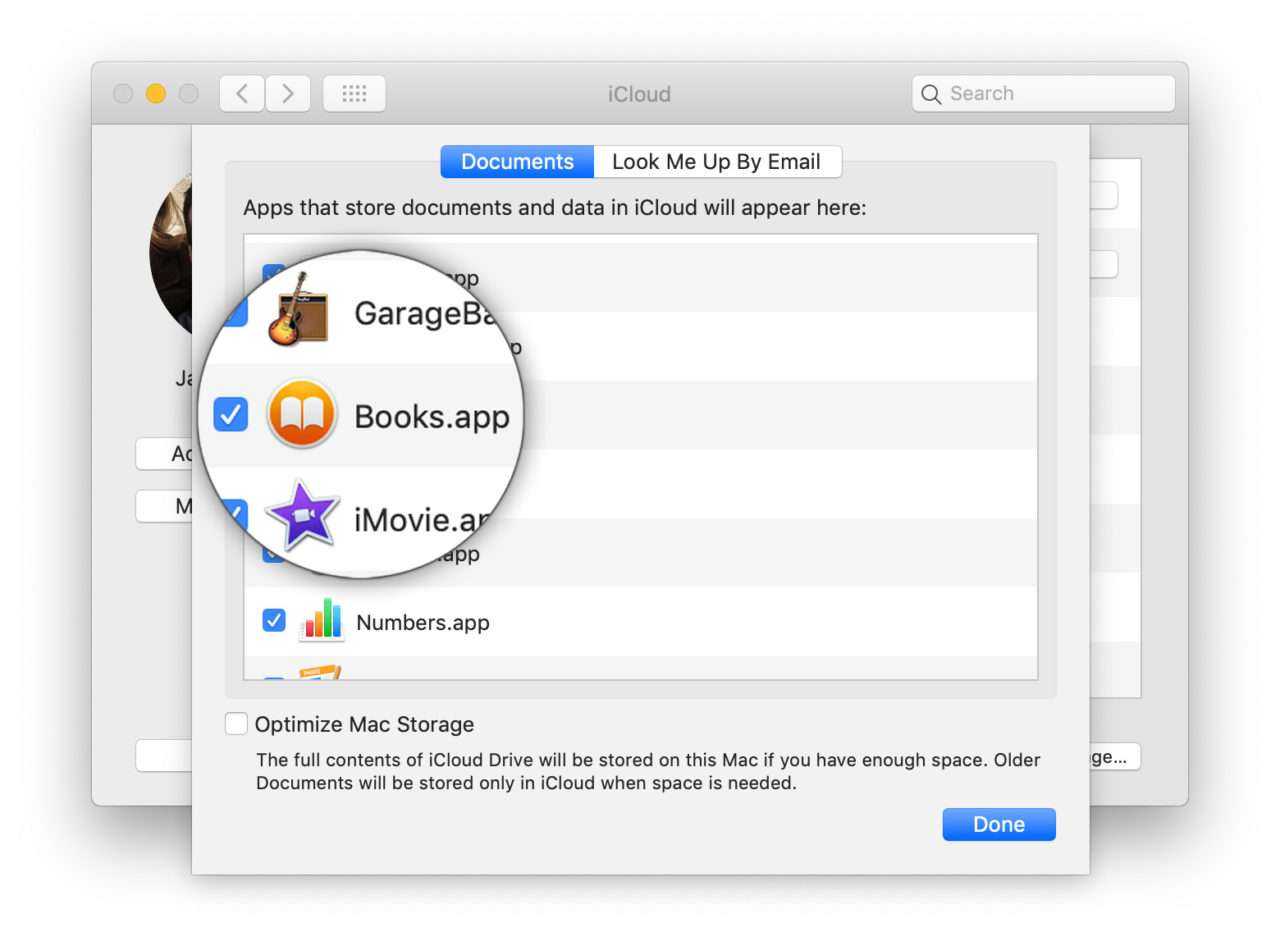This screenshot has height=927, width=1280.
Task: Click the Numbers bar chart icon
Action: (322, 621)
